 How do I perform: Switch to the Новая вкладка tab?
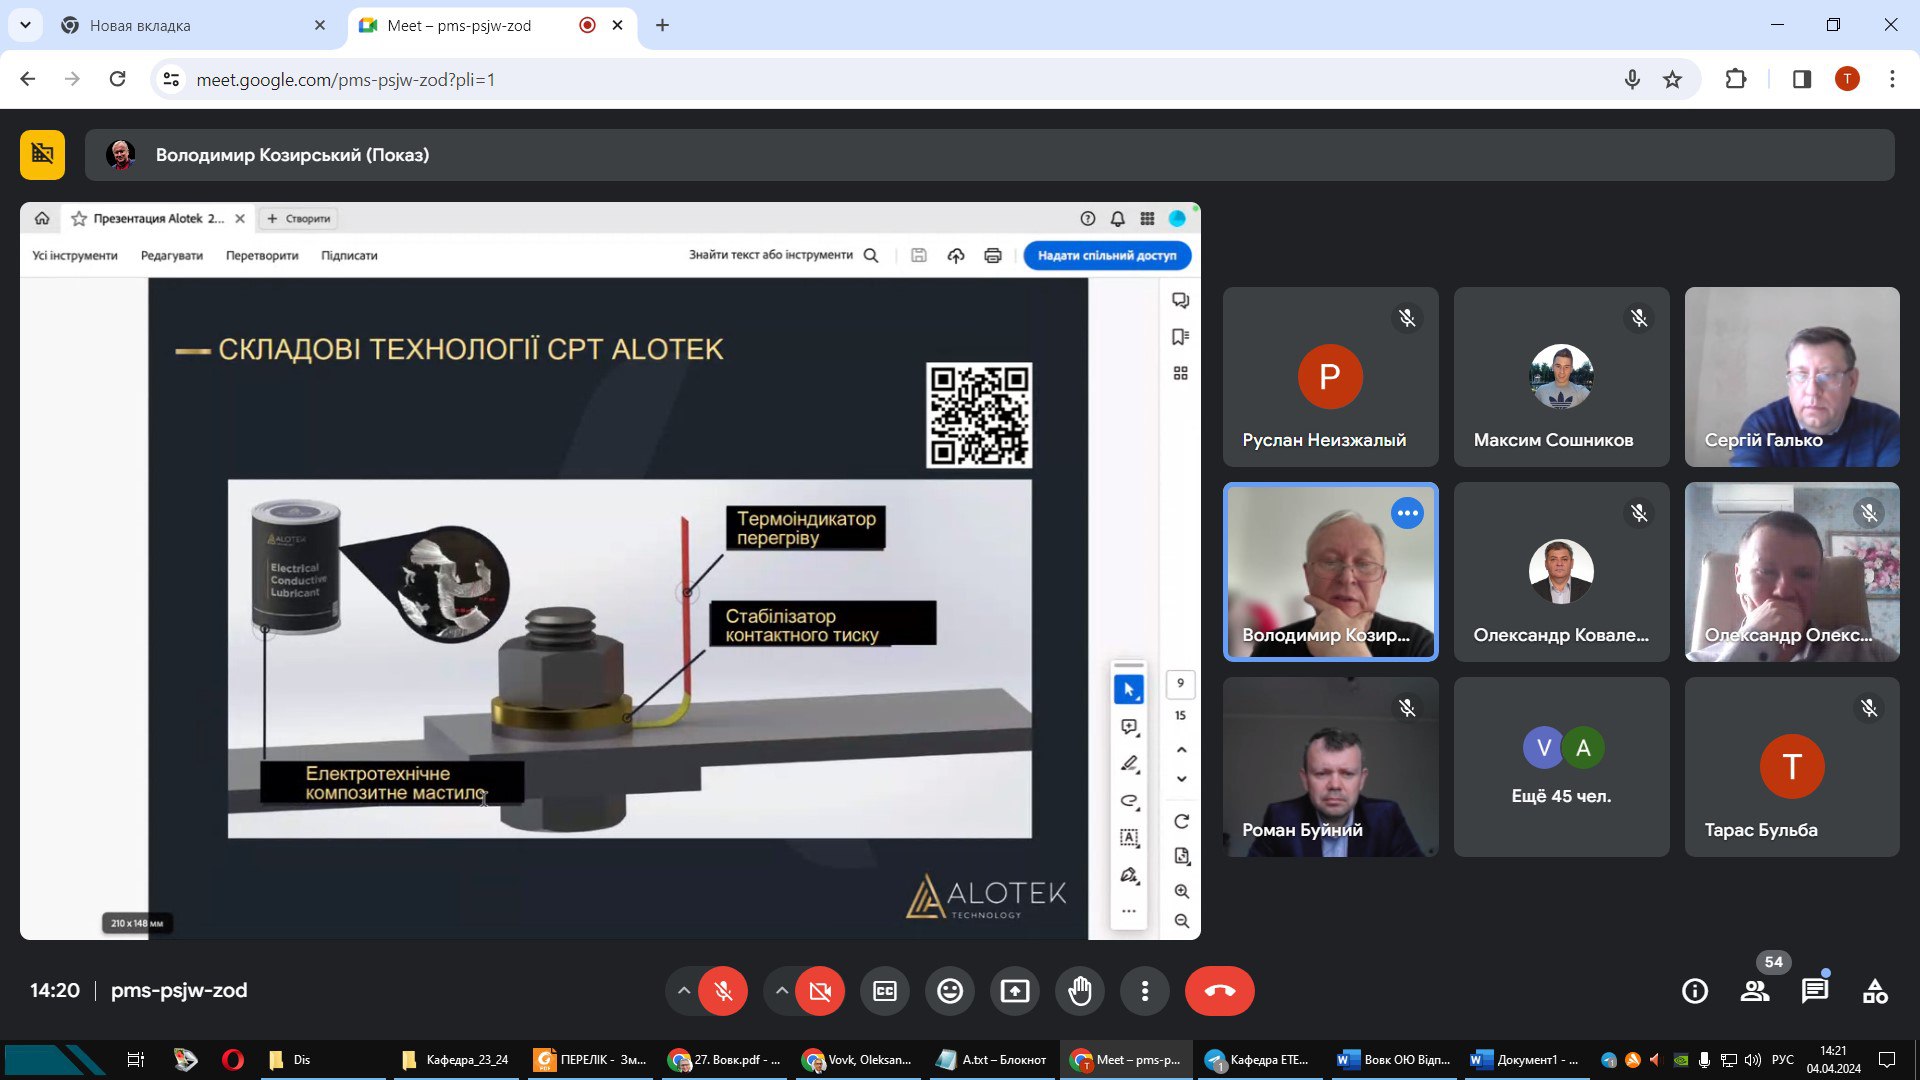pos(190,25)
